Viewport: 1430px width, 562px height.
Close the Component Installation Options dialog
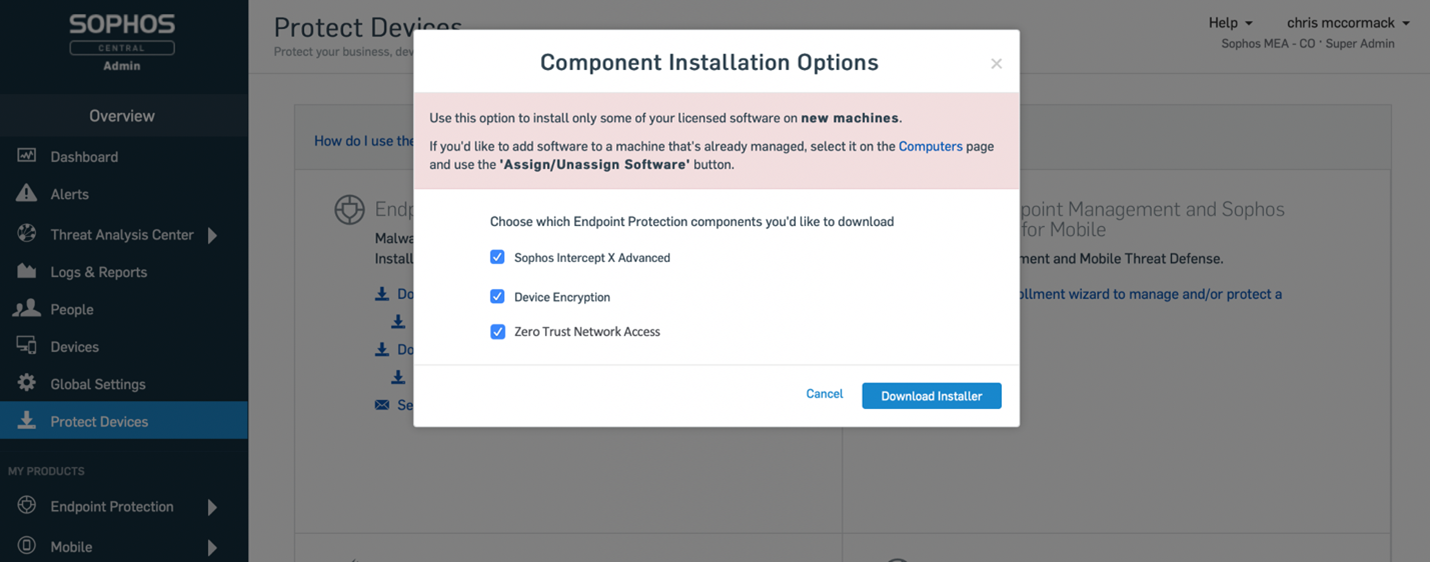[x=996, y=64]
